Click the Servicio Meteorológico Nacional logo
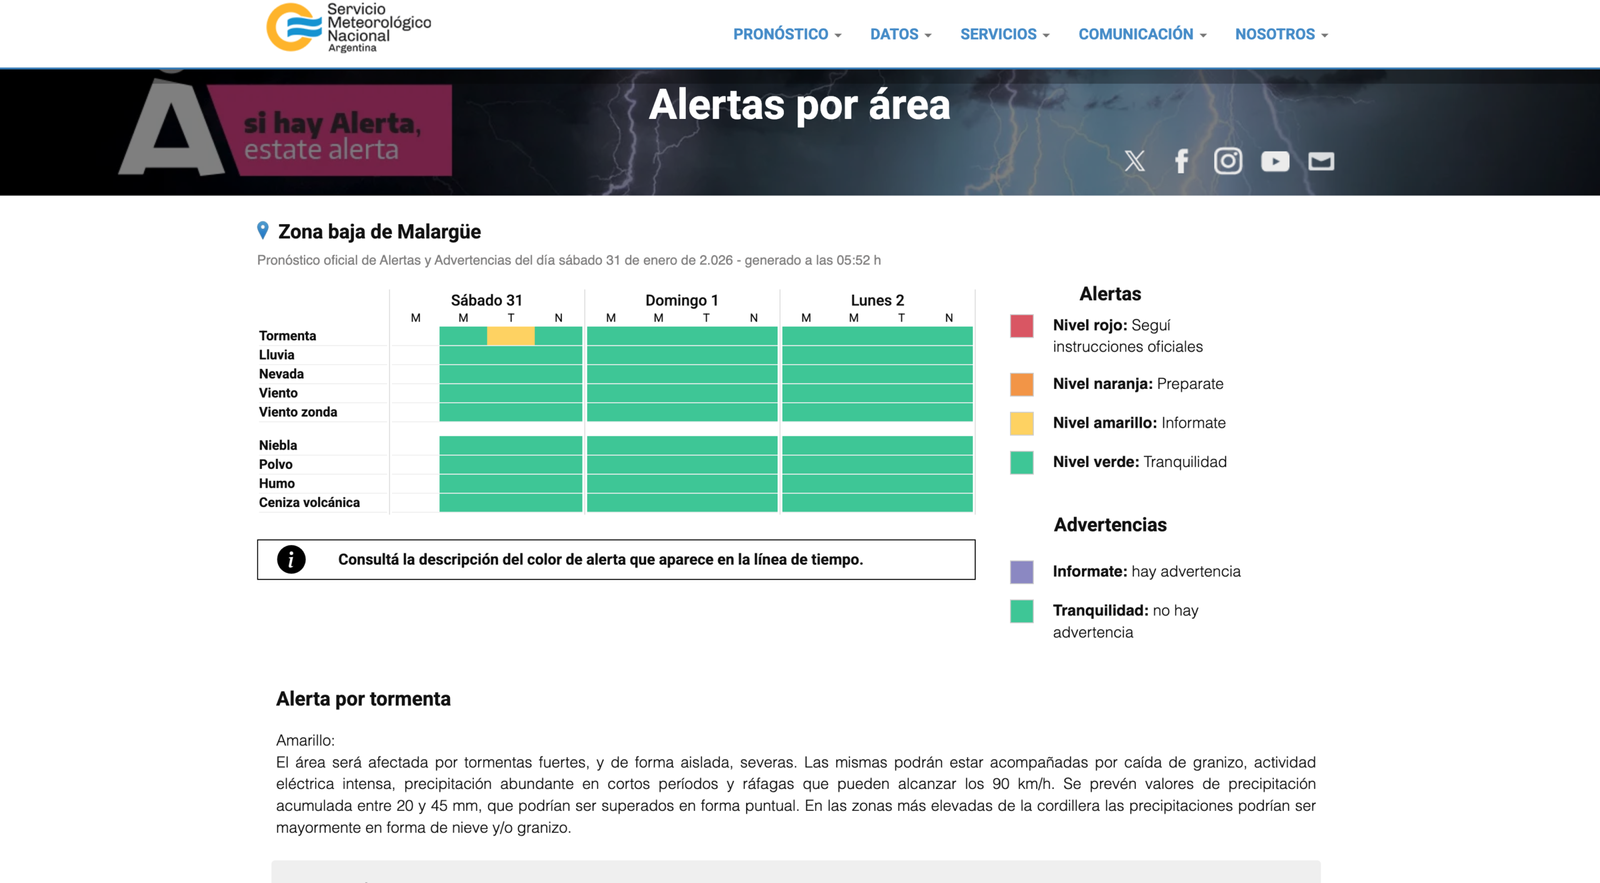This screenshot has height=883, width=1600. [x=348, y=28]
